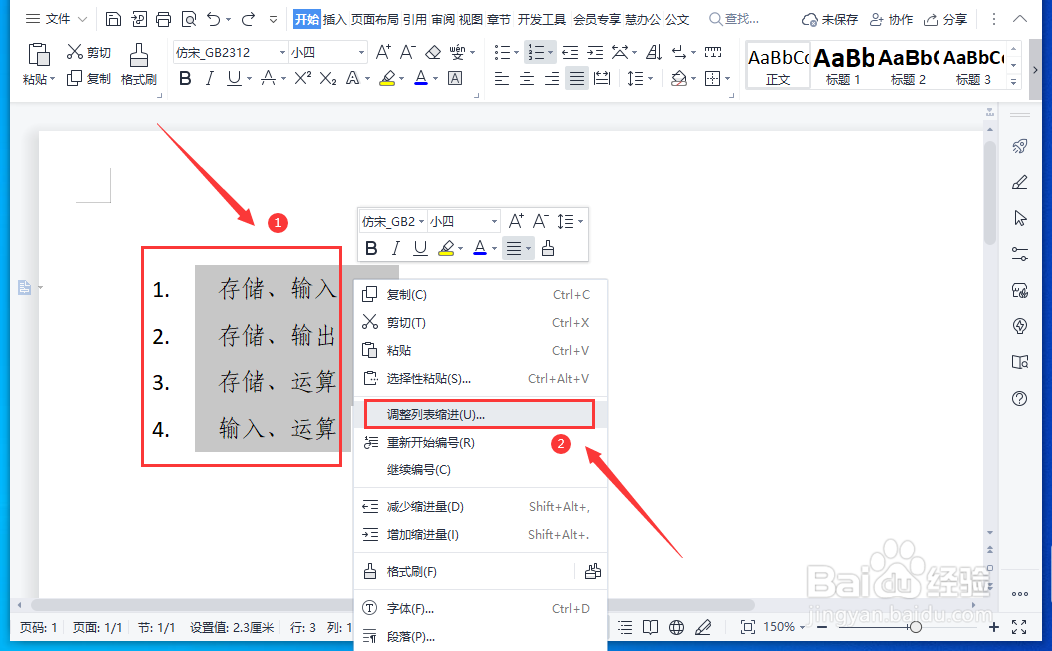Open the sliders settings icon in sidebar
Image resolution: width=1052 pixels, height=651 pixels.
coord(1020,254)
